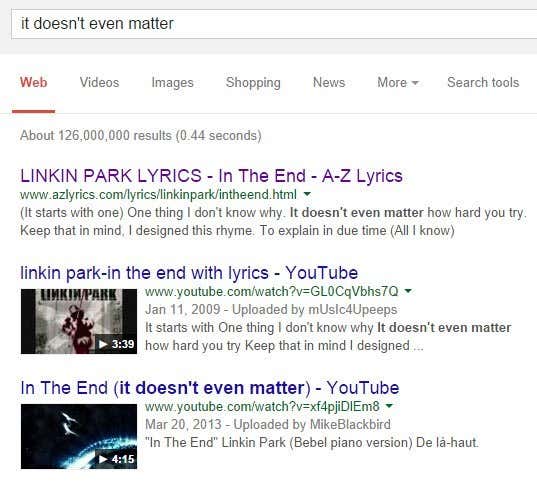Open the Shopping results tab

253,83
